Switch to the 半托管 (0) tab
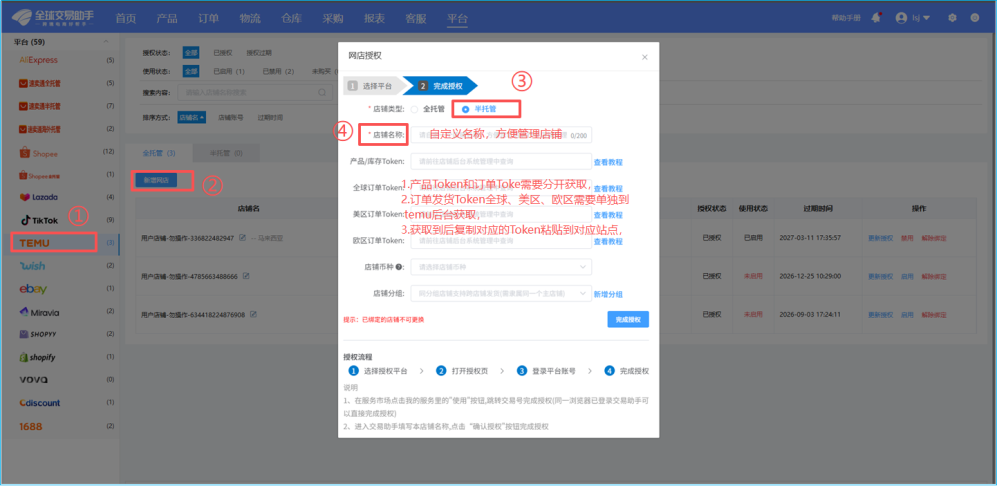The height and width of the screenshot is (486, 997). click(x=226, y=153)
